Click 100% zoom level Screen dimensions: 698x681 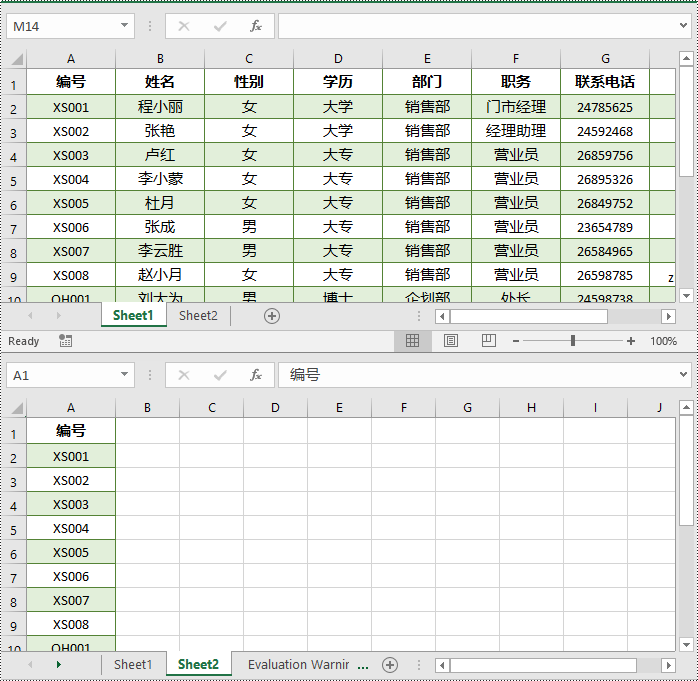(x=663, y=341)
